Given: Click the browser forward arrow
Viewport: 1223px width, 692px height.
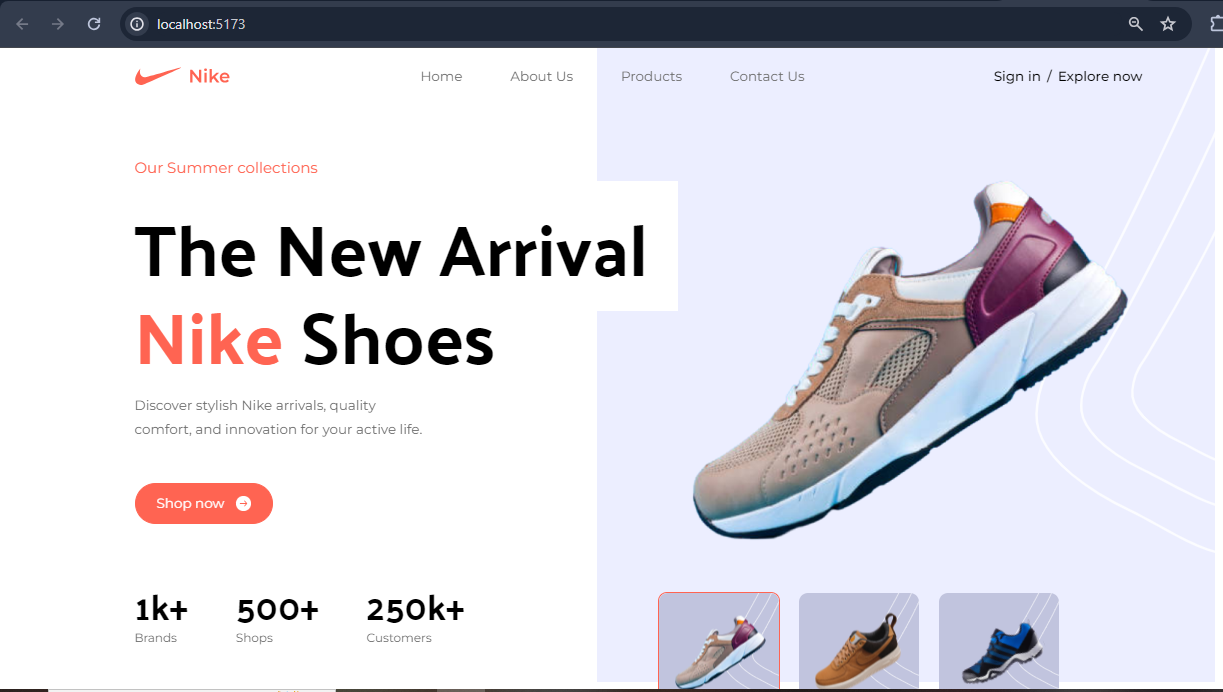Looking at the screenshot, I should click(x=58, y=24).
